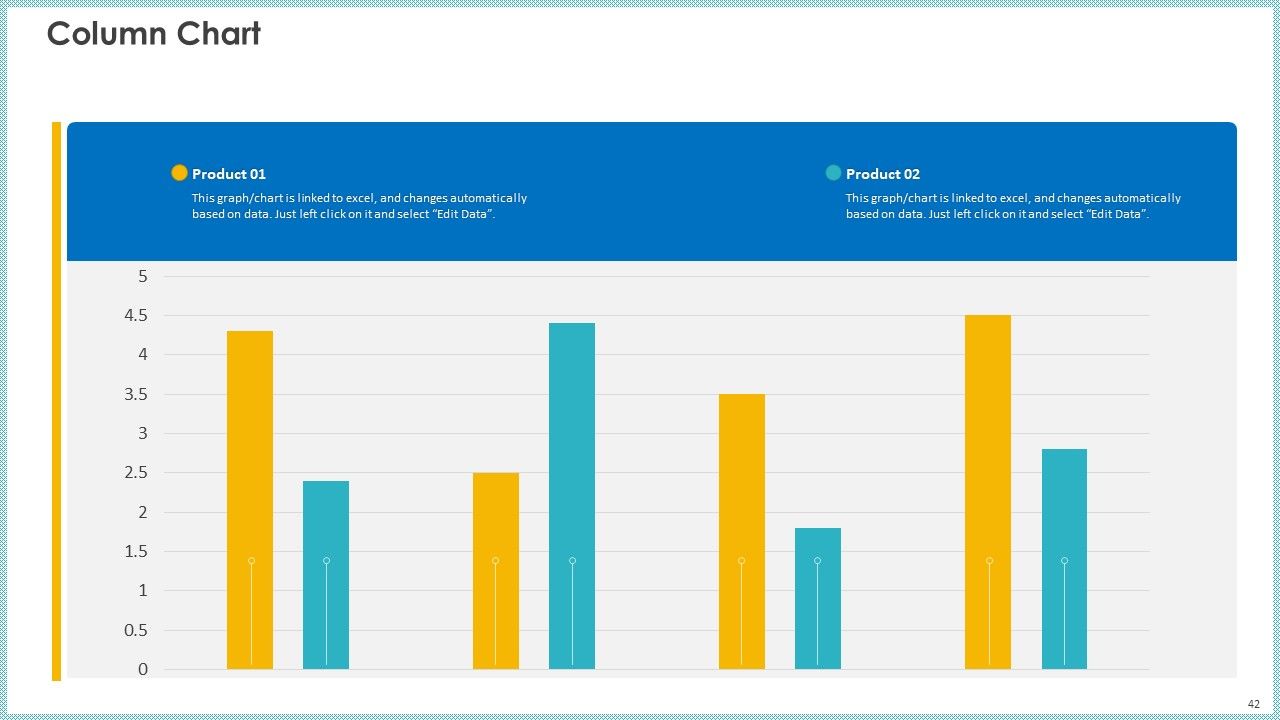The width and height of the screenshot is (1280, 720).
Task: Select the description text under Product 02
Action: pyautogui.click(x=1013, y=206)
